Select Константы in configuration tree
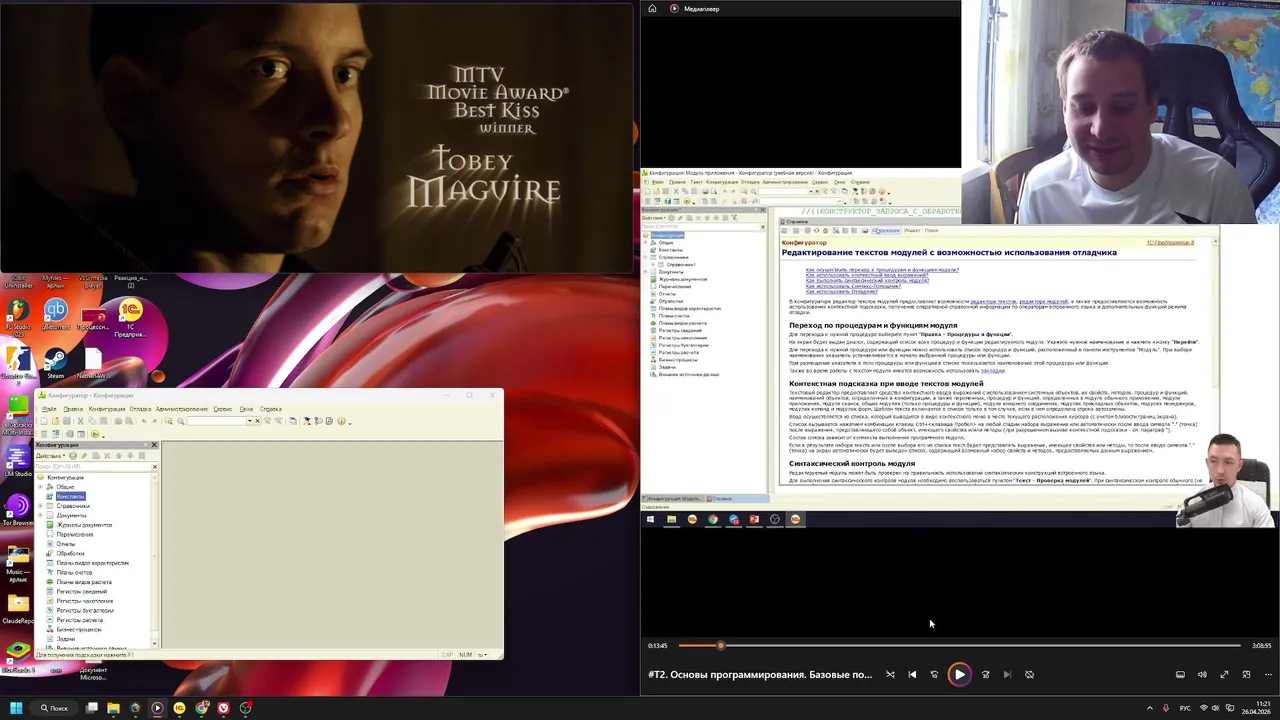Image resolution: width=1280 pixels, height=720 pixels. [x=70, y=496]
